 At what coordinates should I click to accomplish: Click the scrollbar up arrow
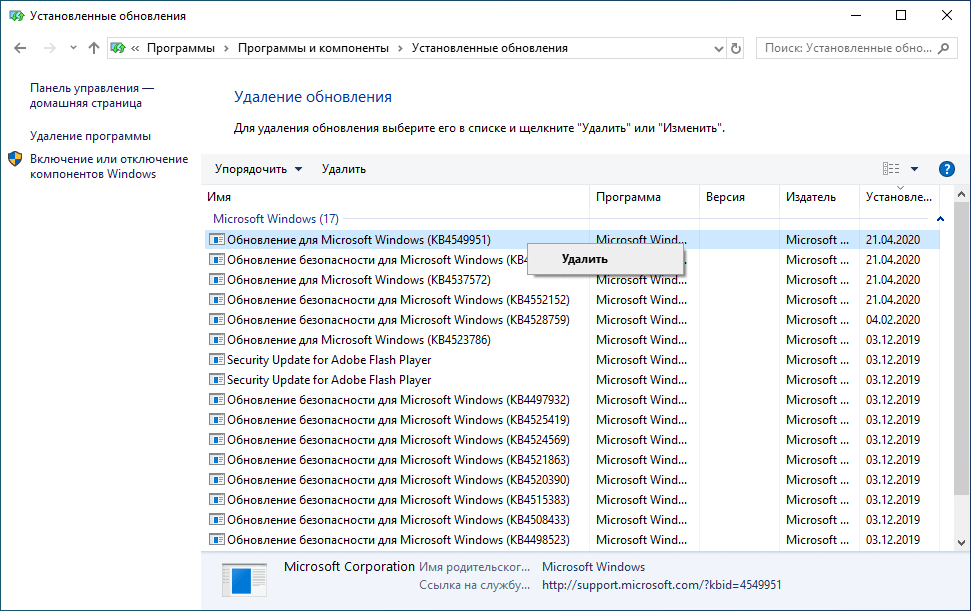tap(961, 194)
